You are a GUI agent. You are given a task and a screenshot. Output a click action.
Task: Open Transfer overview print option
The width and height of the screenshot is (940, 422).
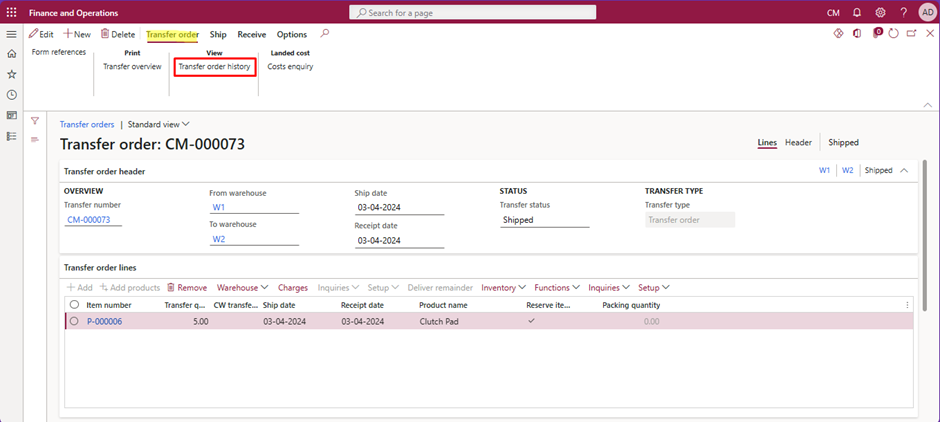[132, 67]
